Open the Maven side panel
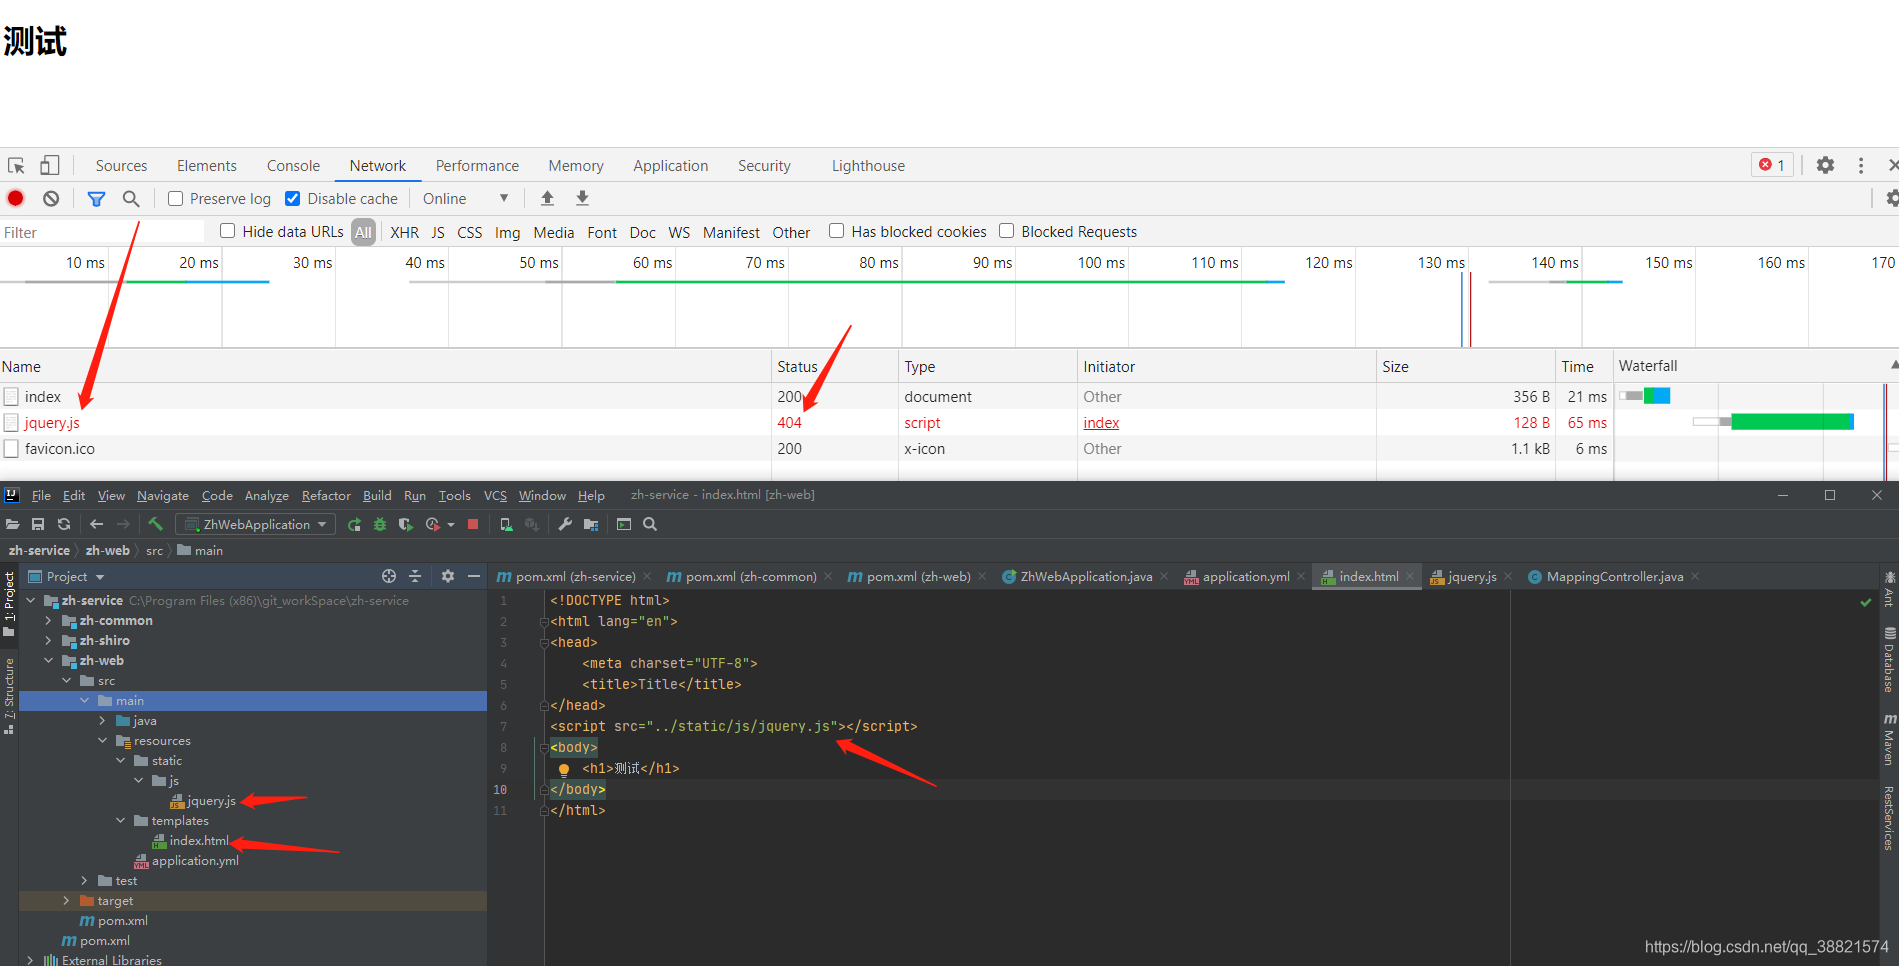This screenshot has width=1899, height=966. tap(1889, 740)
